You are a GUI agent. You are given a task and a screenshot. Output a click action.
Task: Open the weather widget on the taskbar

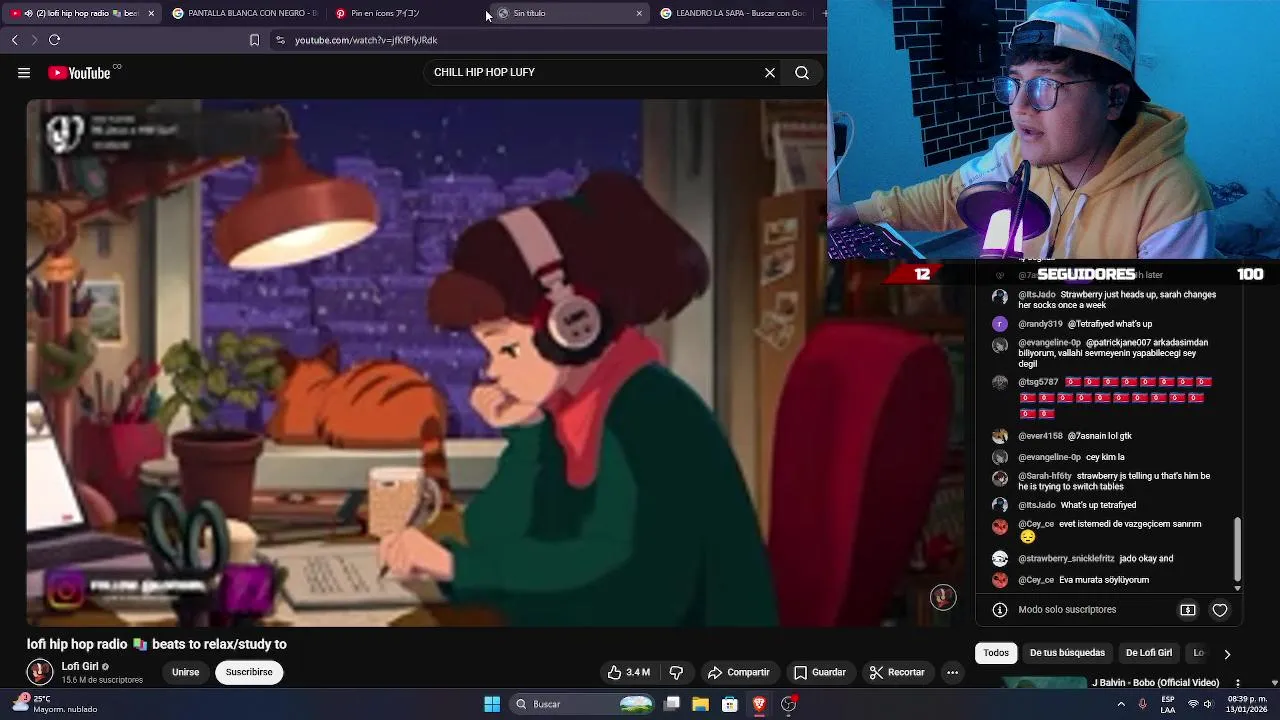pos(56,704)
